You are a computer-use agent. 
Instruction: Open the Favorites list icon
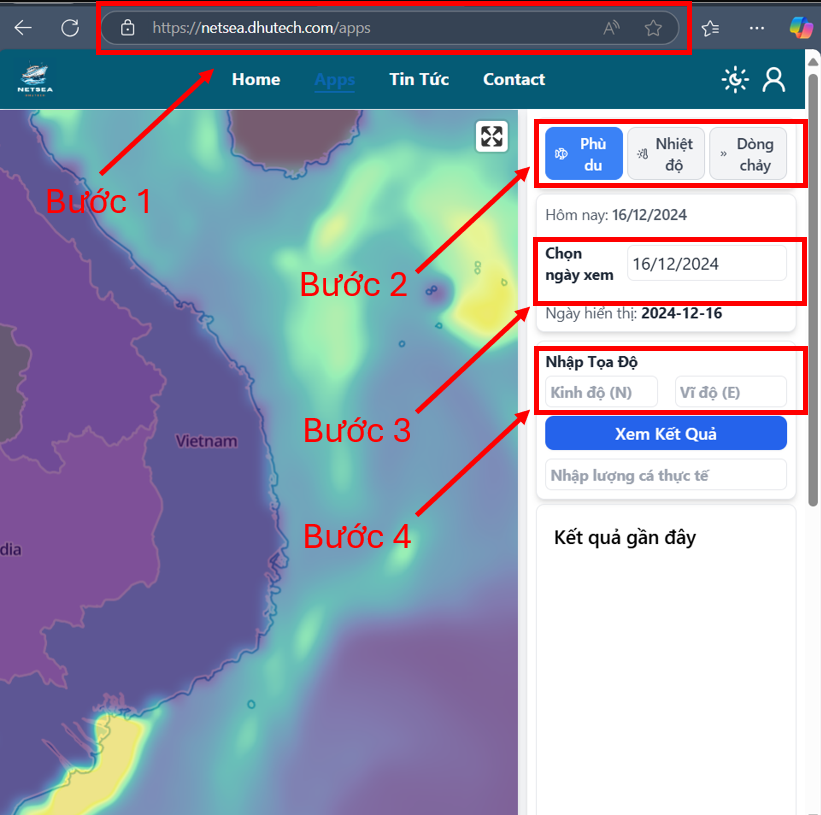tap(710, 27)
